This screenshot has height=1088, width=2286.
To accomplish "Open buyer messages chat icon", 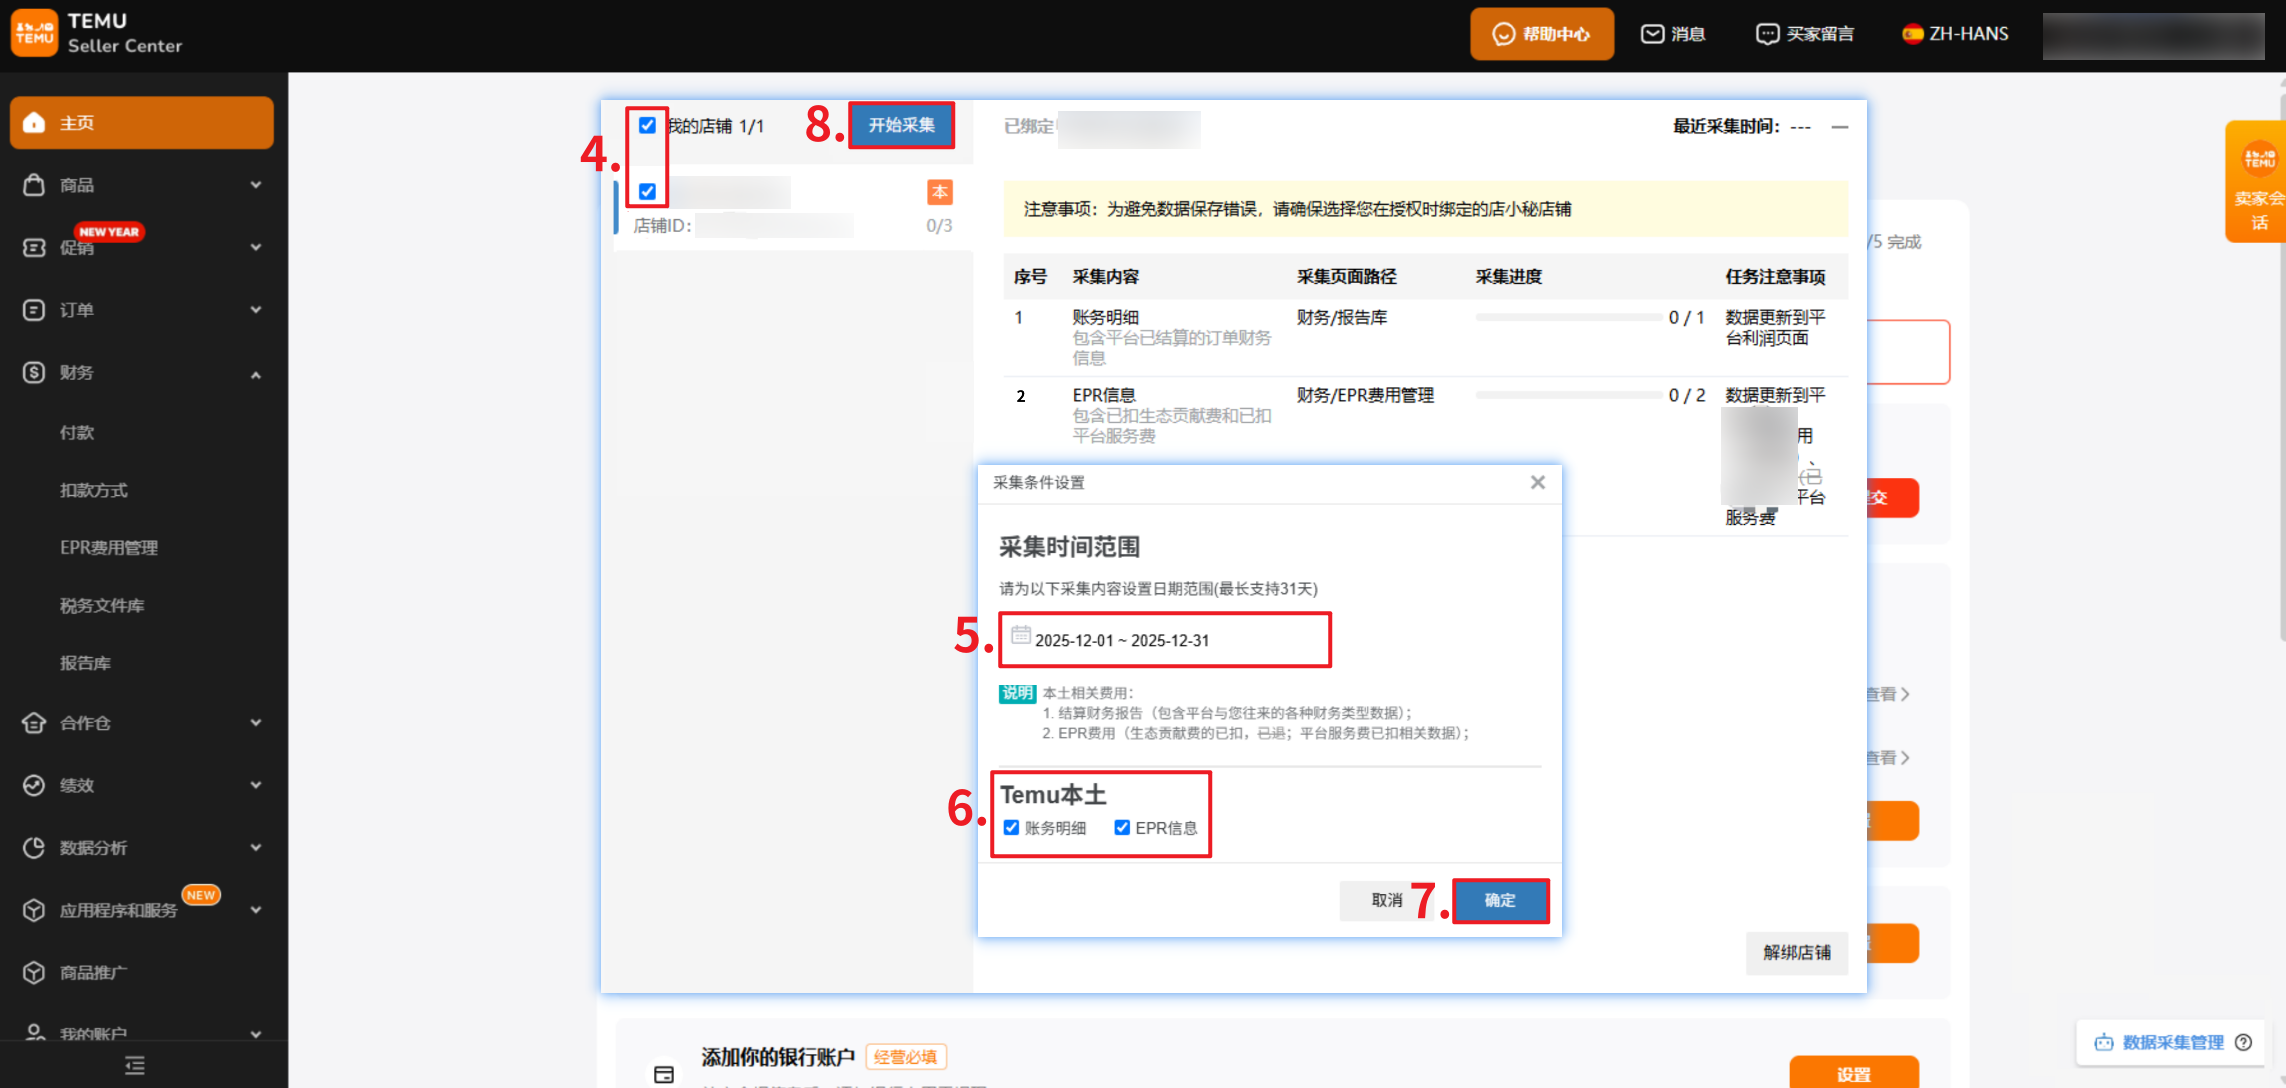I will click(1767, 34).
